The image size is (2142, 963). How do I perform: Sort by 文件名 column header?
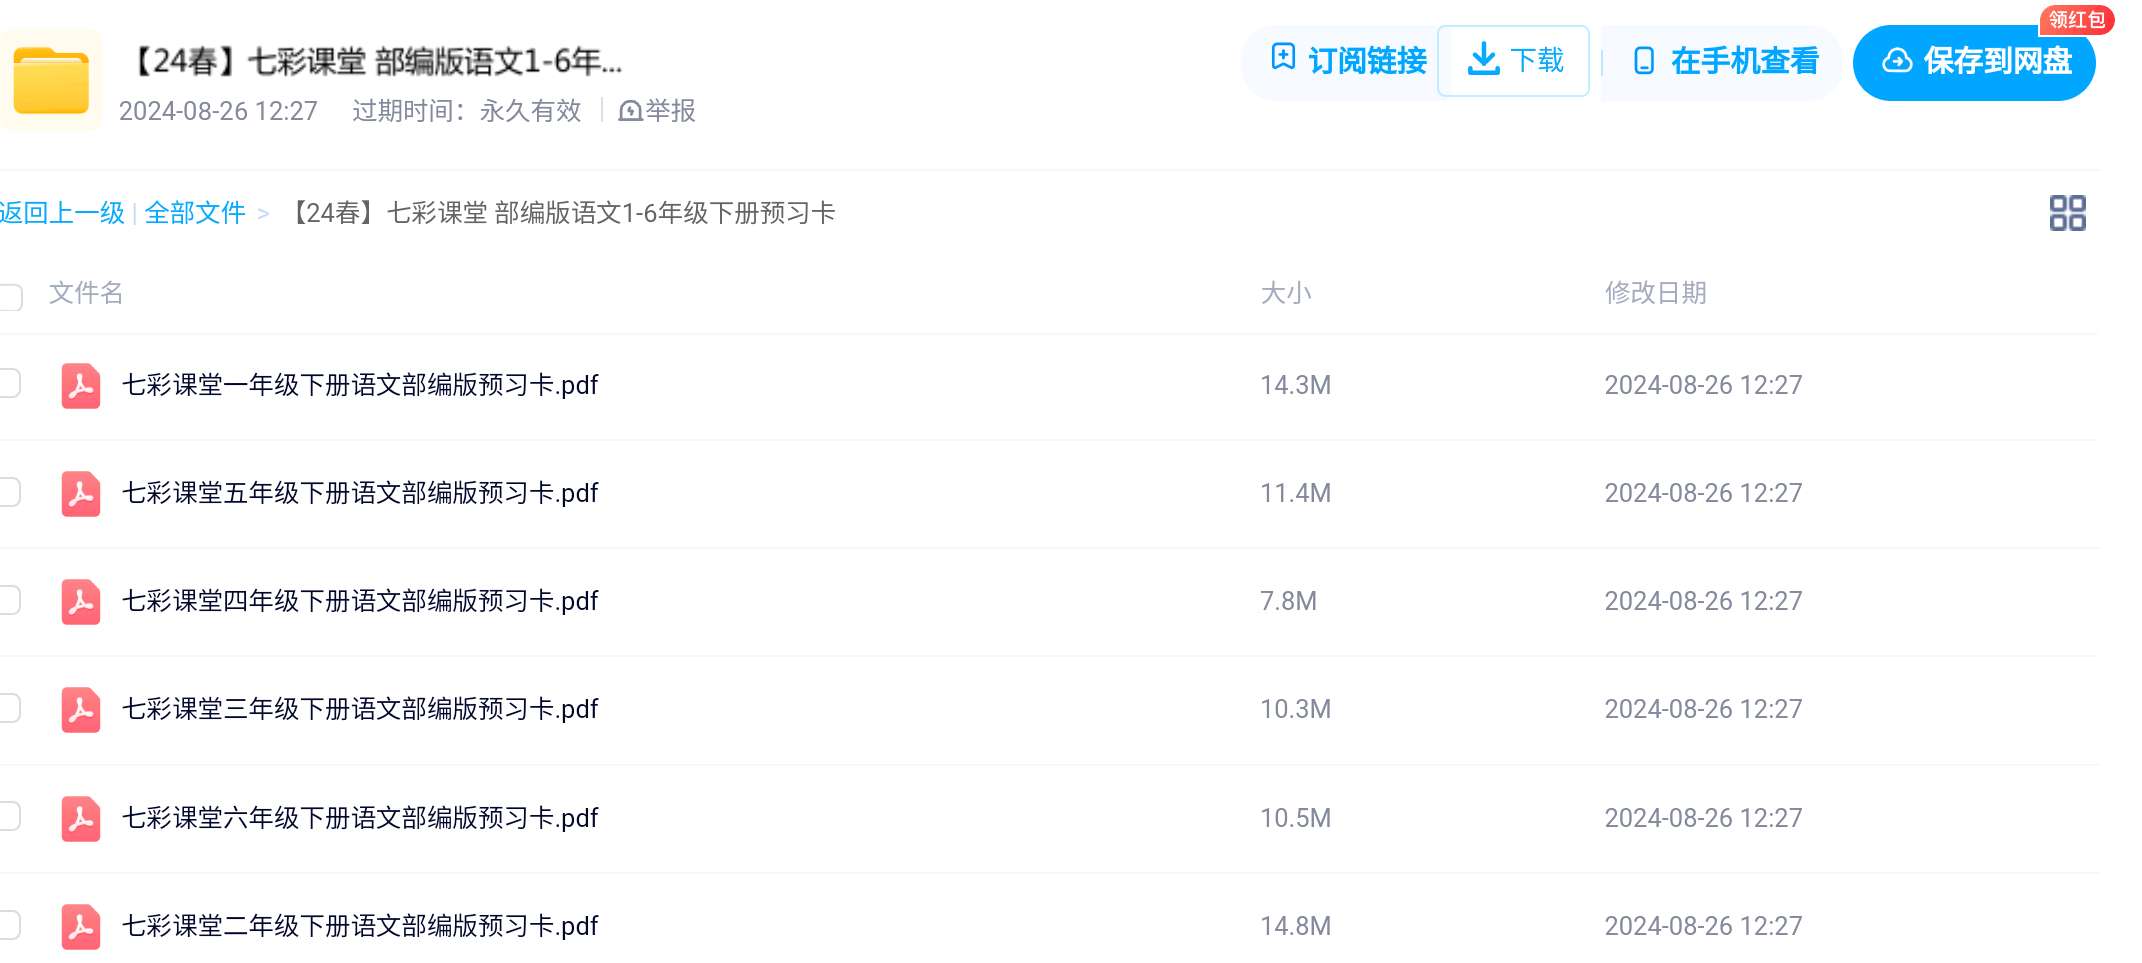(86, 293)
